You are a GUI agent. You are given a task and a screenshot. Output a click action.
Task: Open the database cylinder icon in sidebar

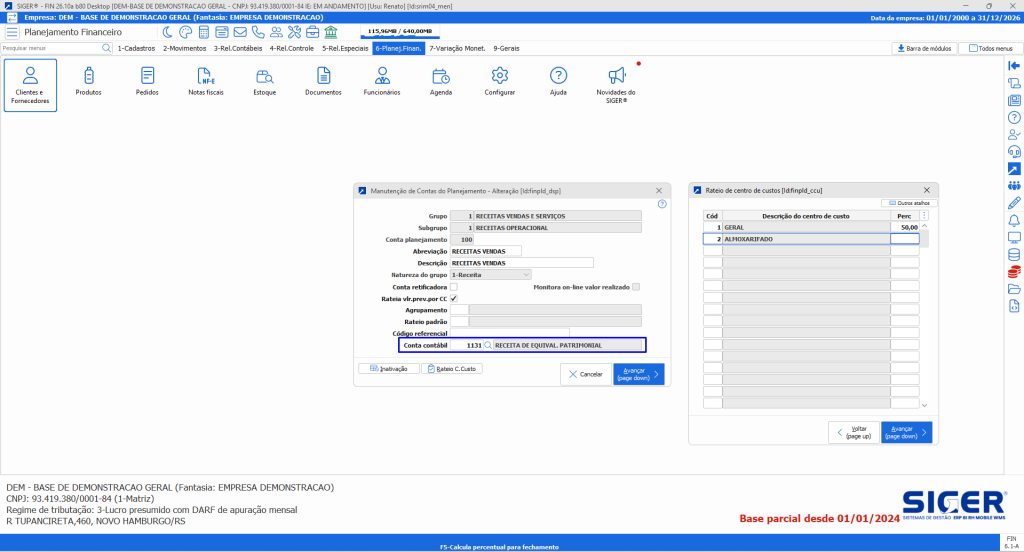click(1014, 255)
